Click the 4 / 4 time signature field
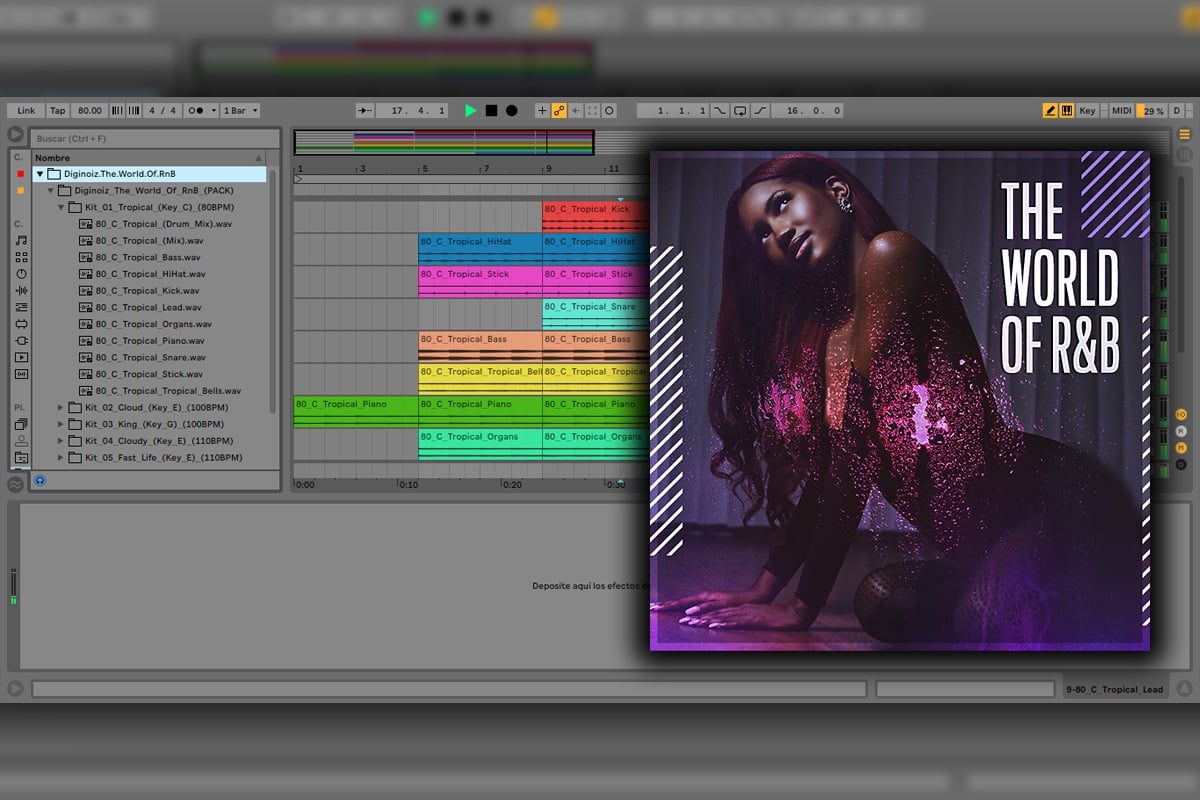 click(x=162, y=111)
